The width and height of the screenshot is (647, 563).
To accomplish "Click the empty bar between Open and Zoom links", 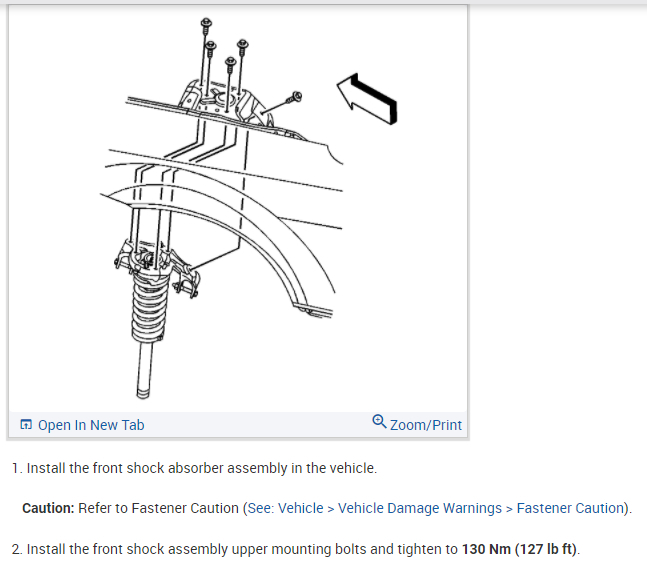I will [258, 425].
